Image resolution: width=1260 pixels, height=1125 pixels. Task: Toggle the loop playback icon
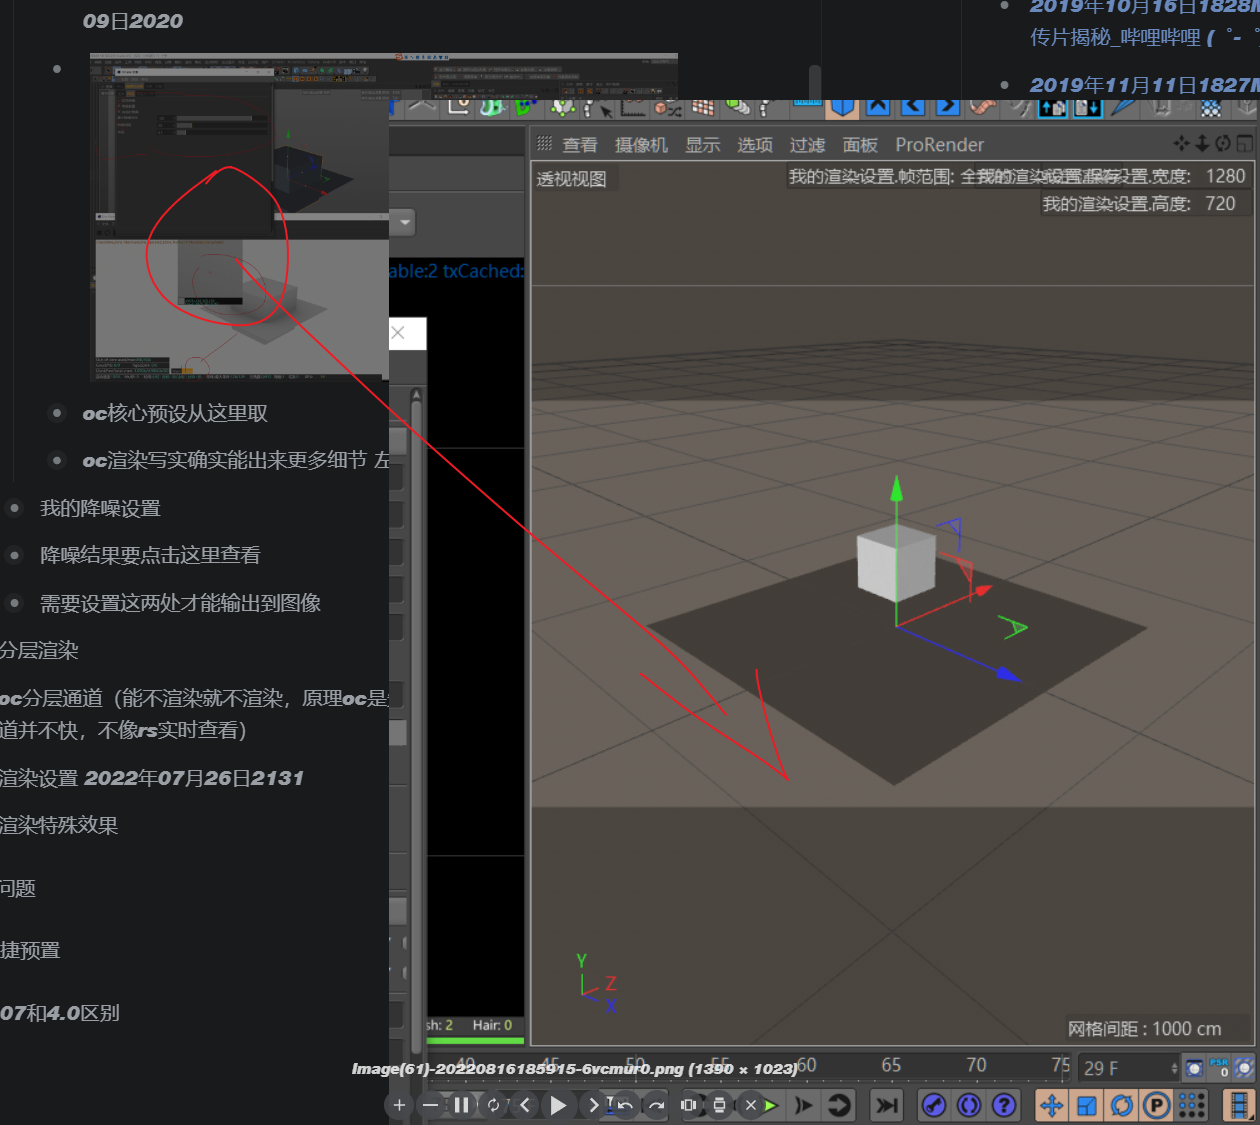(x=840, y=1105)
